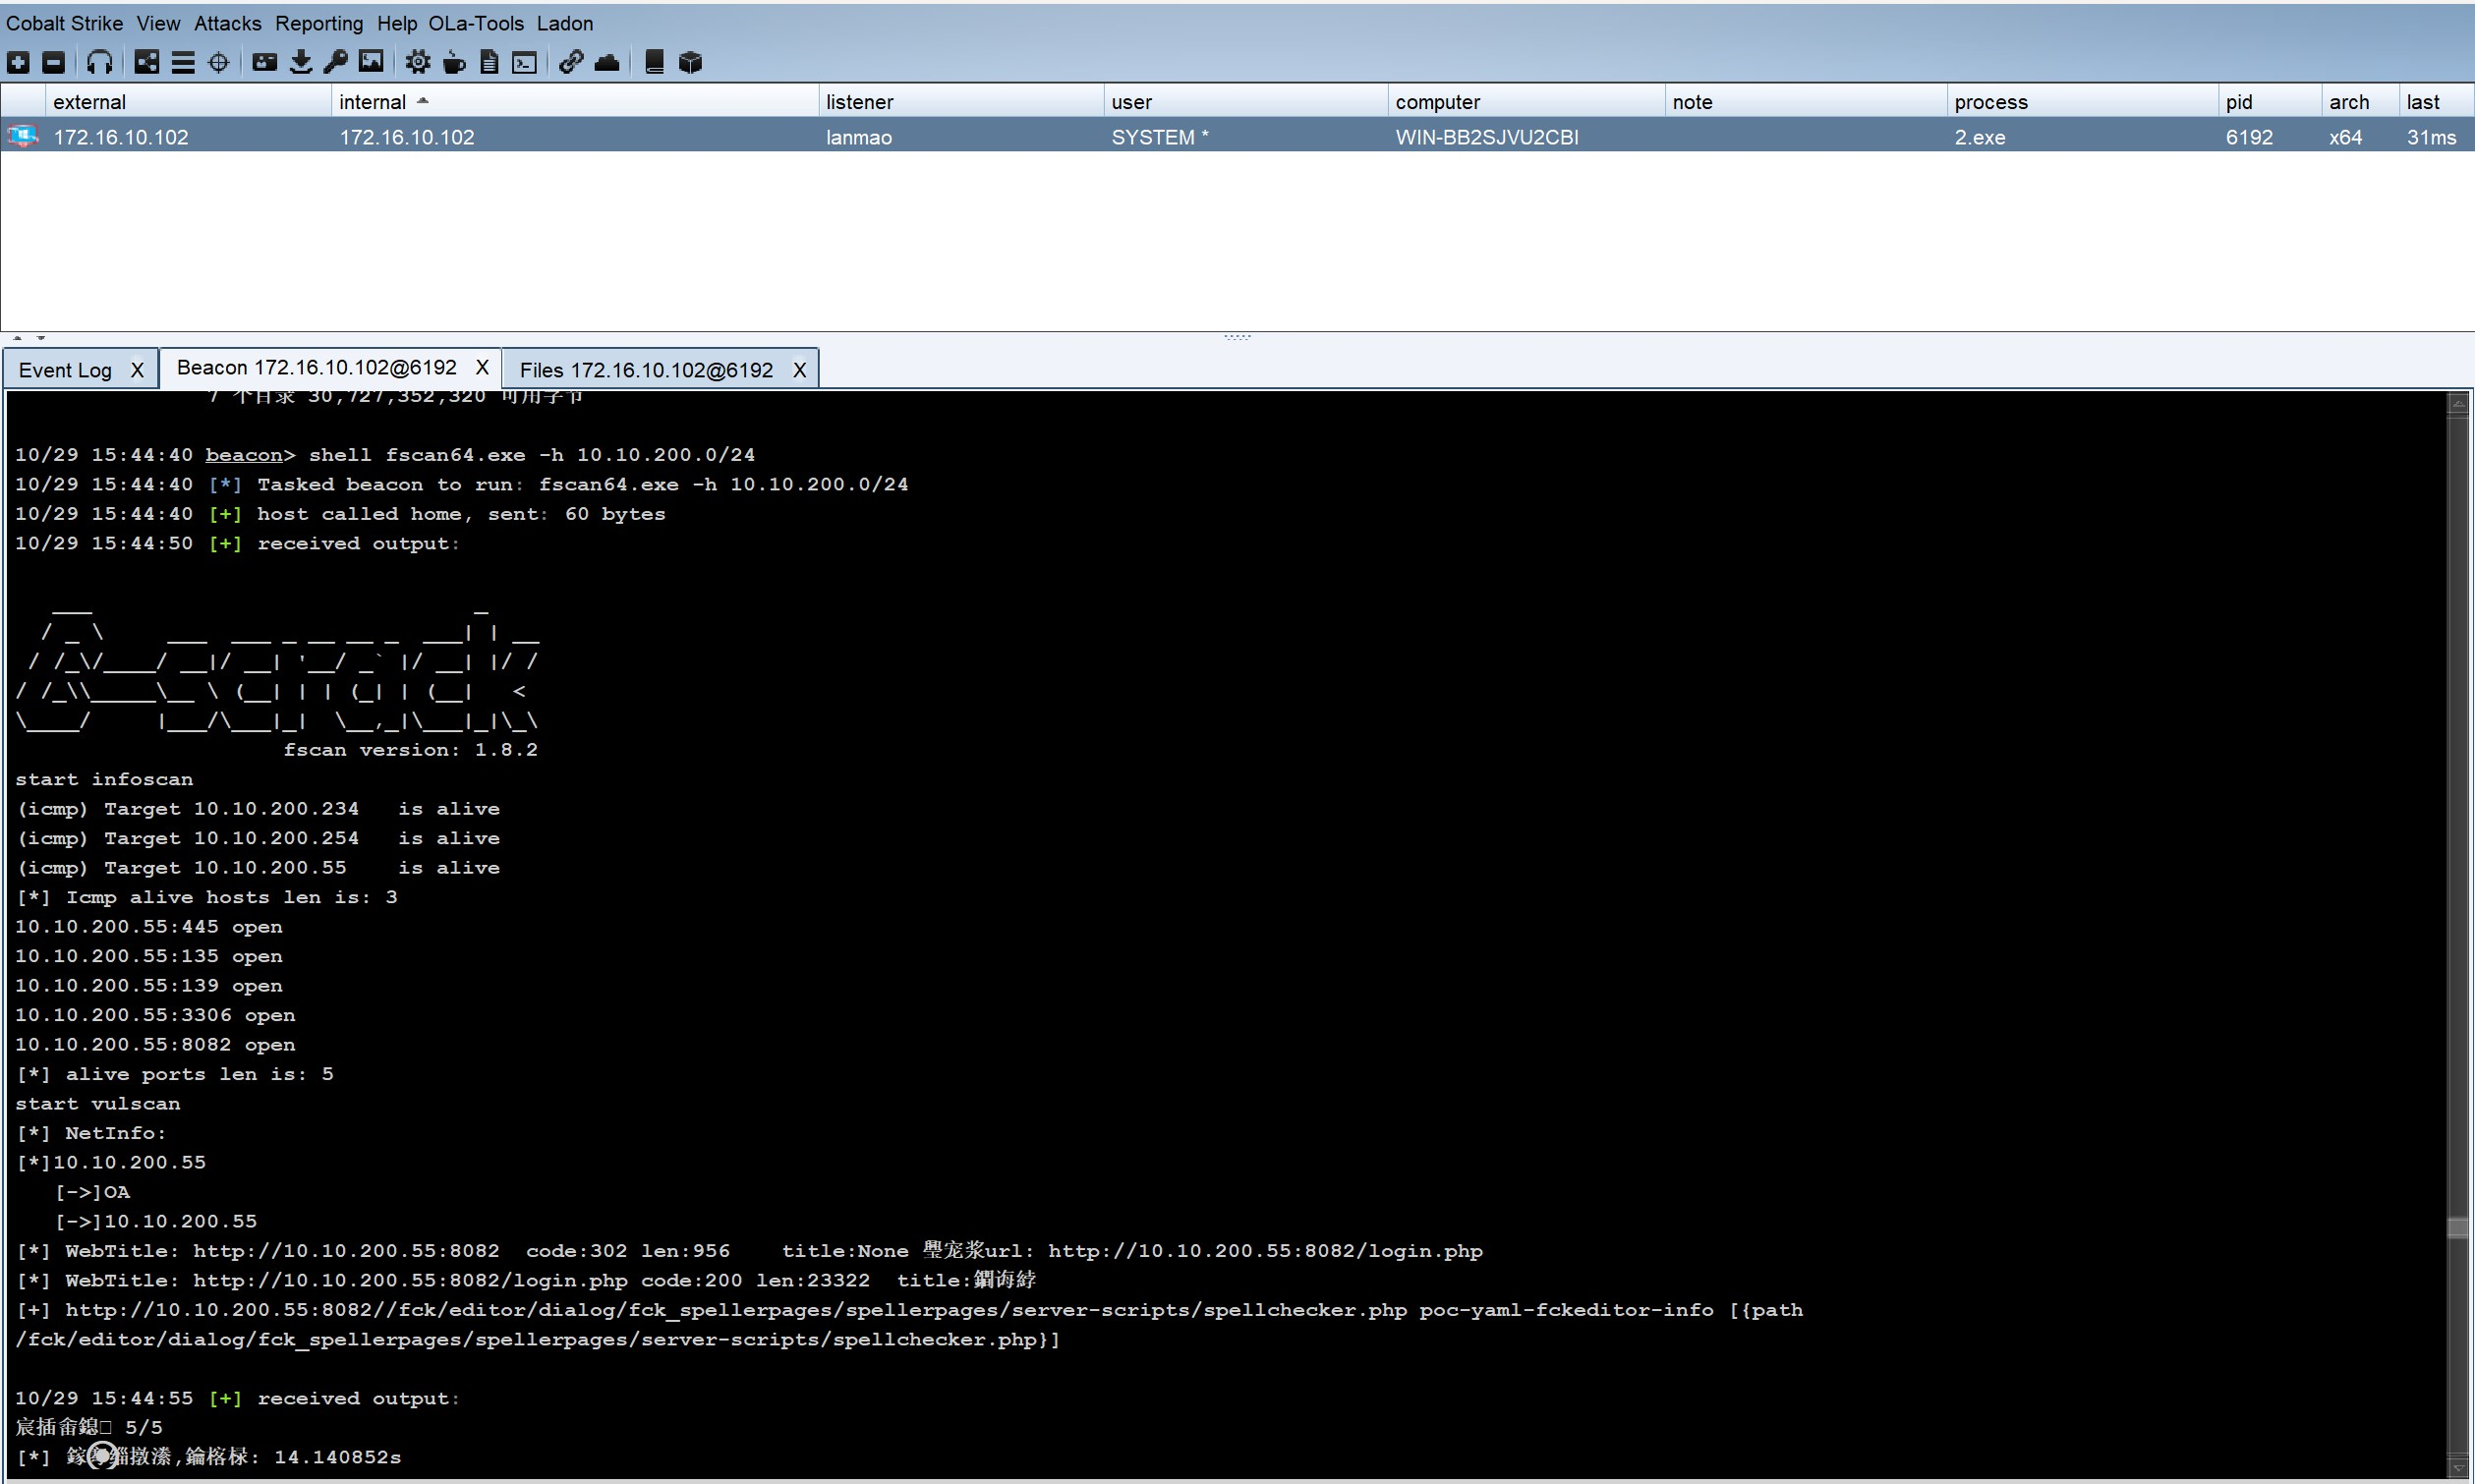Click the connect to team server plus icon
The height and width of the screenshot is (1484, 2475).
18,63
